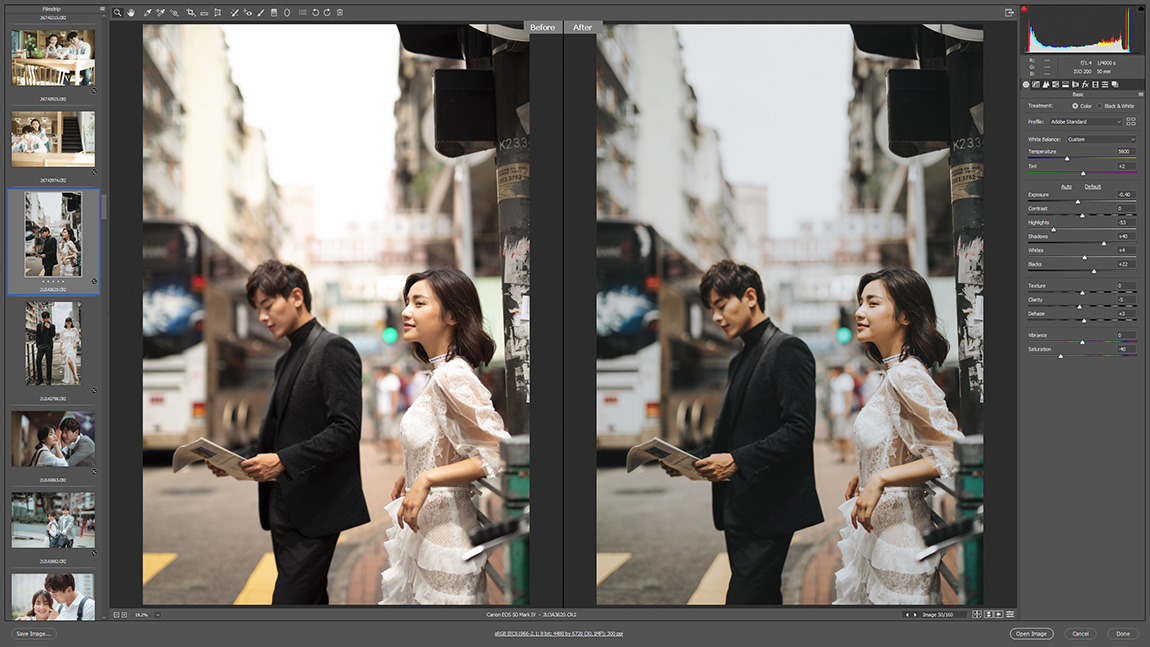Click the trash icon to delete image
The image size is (1150, 647).
pos(340,13)
